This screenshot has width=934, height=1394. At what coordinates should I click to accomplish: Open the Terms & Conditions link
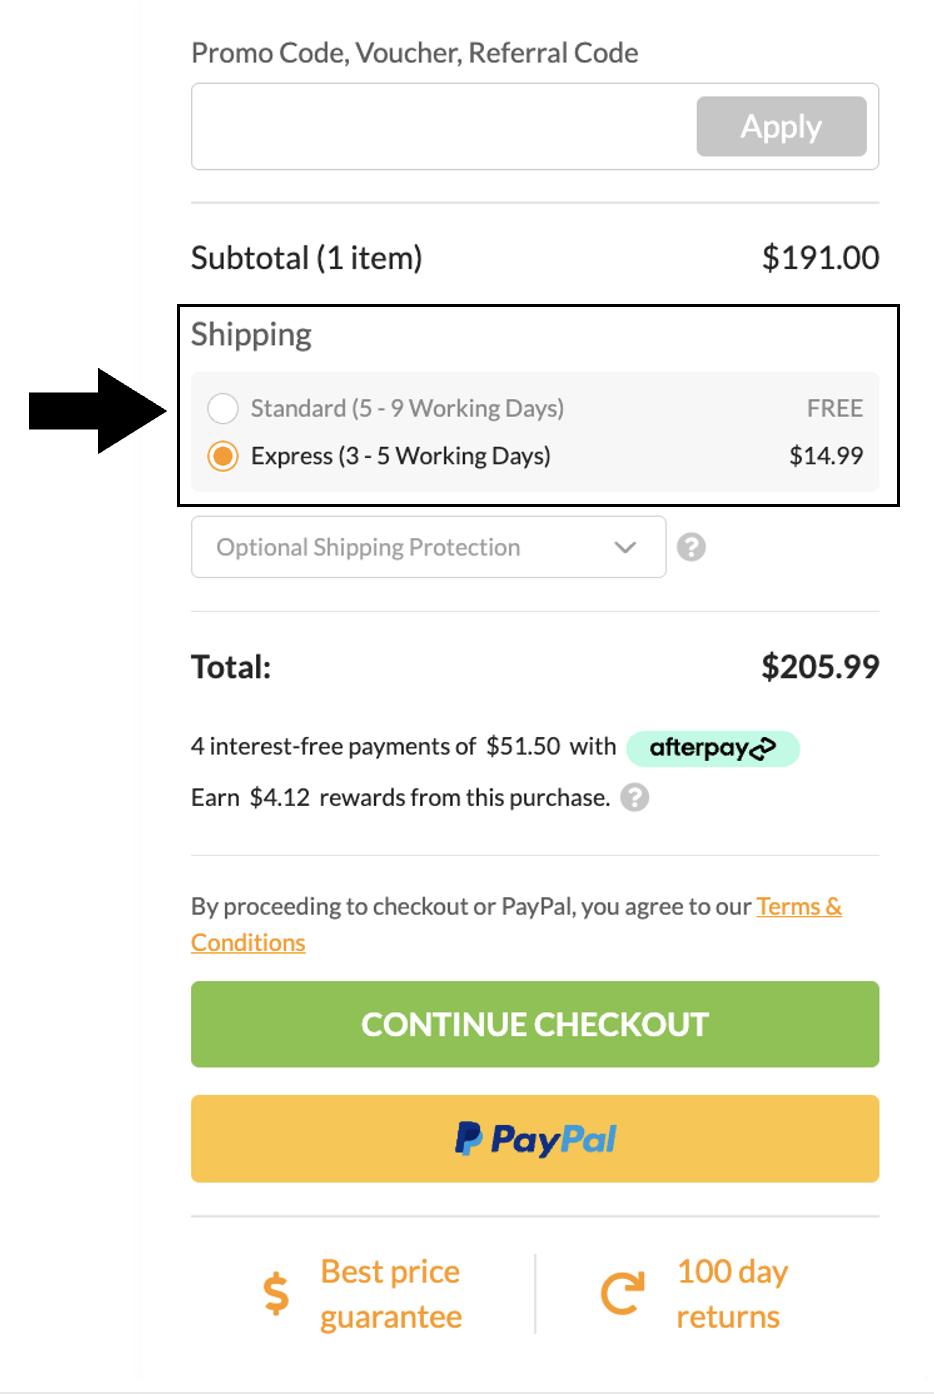798,907
